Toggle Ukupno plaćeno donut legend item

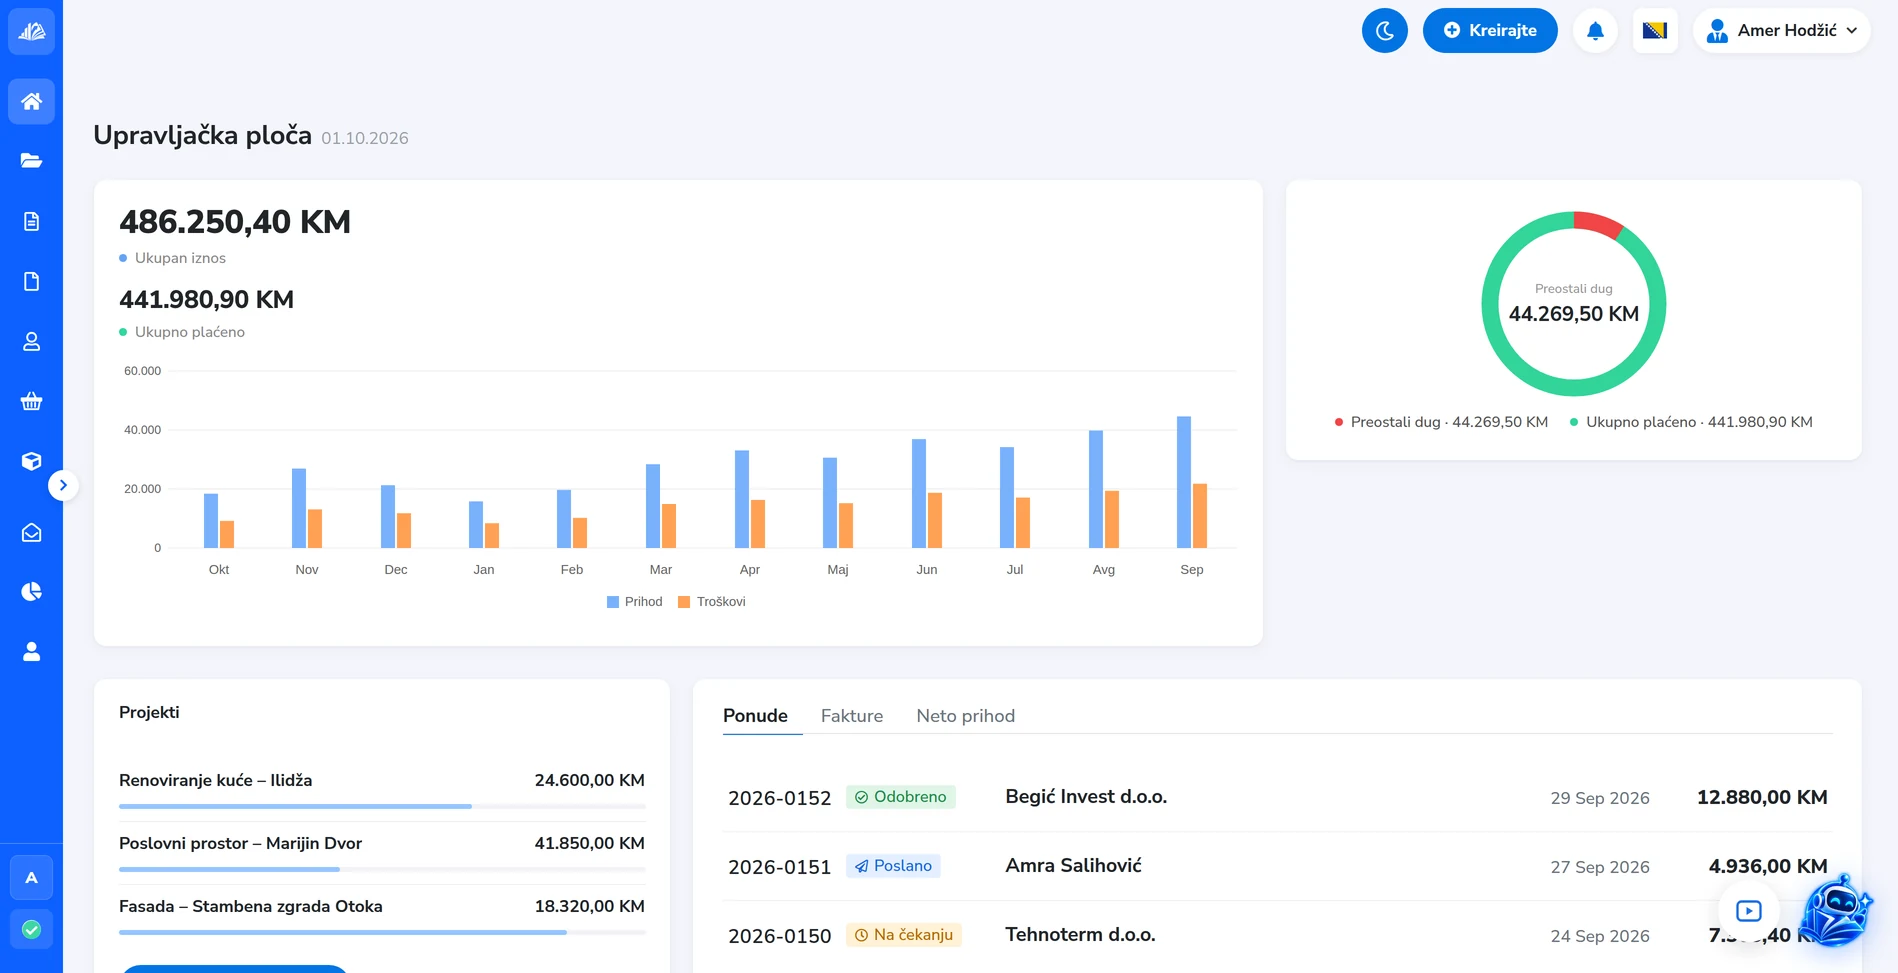click(x=1691, y=422)
